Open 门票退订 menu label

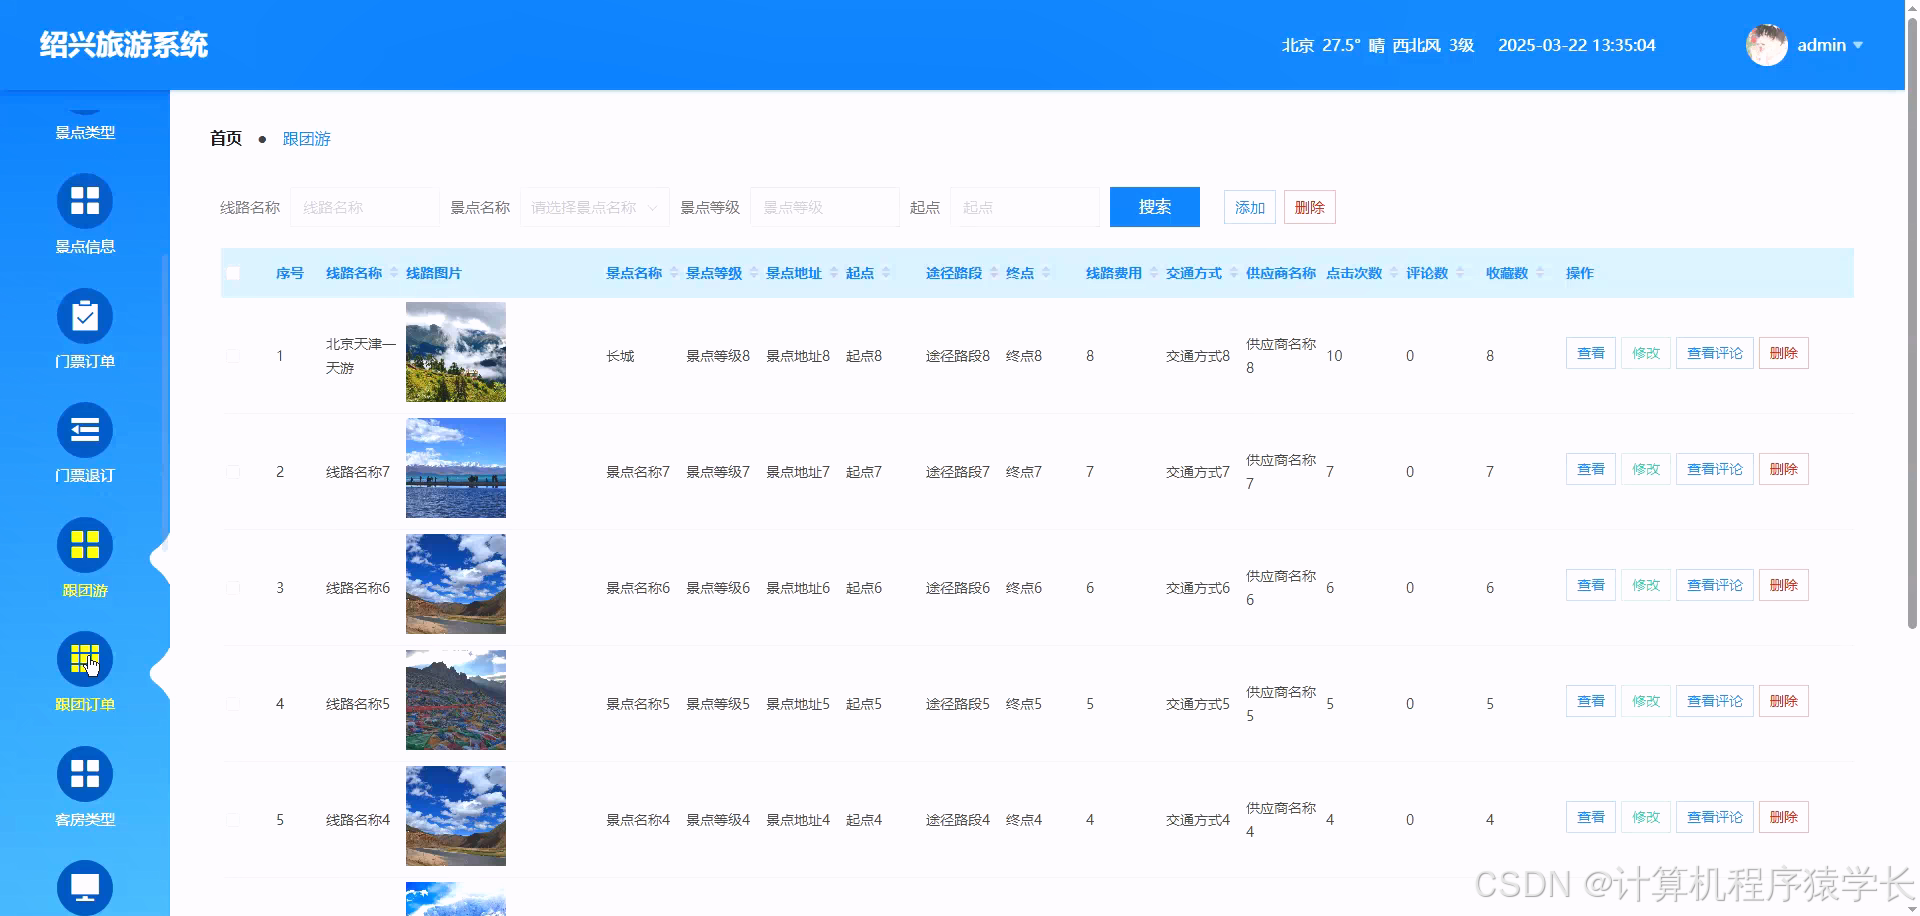[x=85, y=476]
